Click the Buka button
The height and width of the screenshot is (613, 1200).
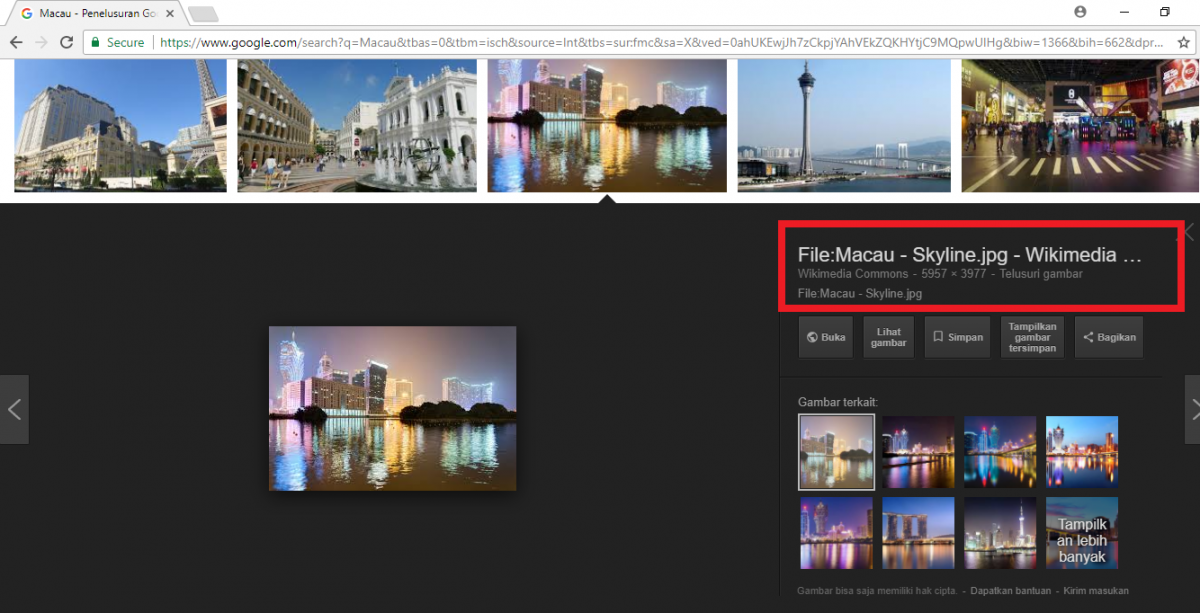pyautogui.click(x=825, y=337)
